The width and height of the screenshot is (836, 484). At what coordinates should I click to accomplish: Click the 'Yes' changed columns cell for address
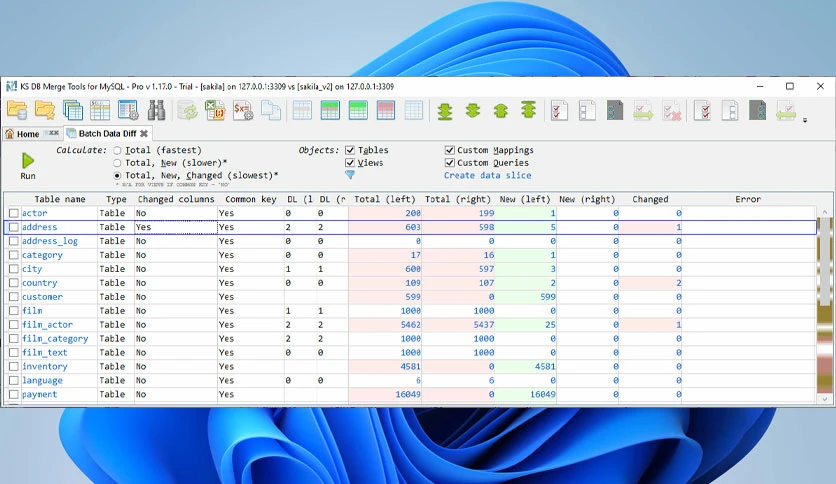176,227
